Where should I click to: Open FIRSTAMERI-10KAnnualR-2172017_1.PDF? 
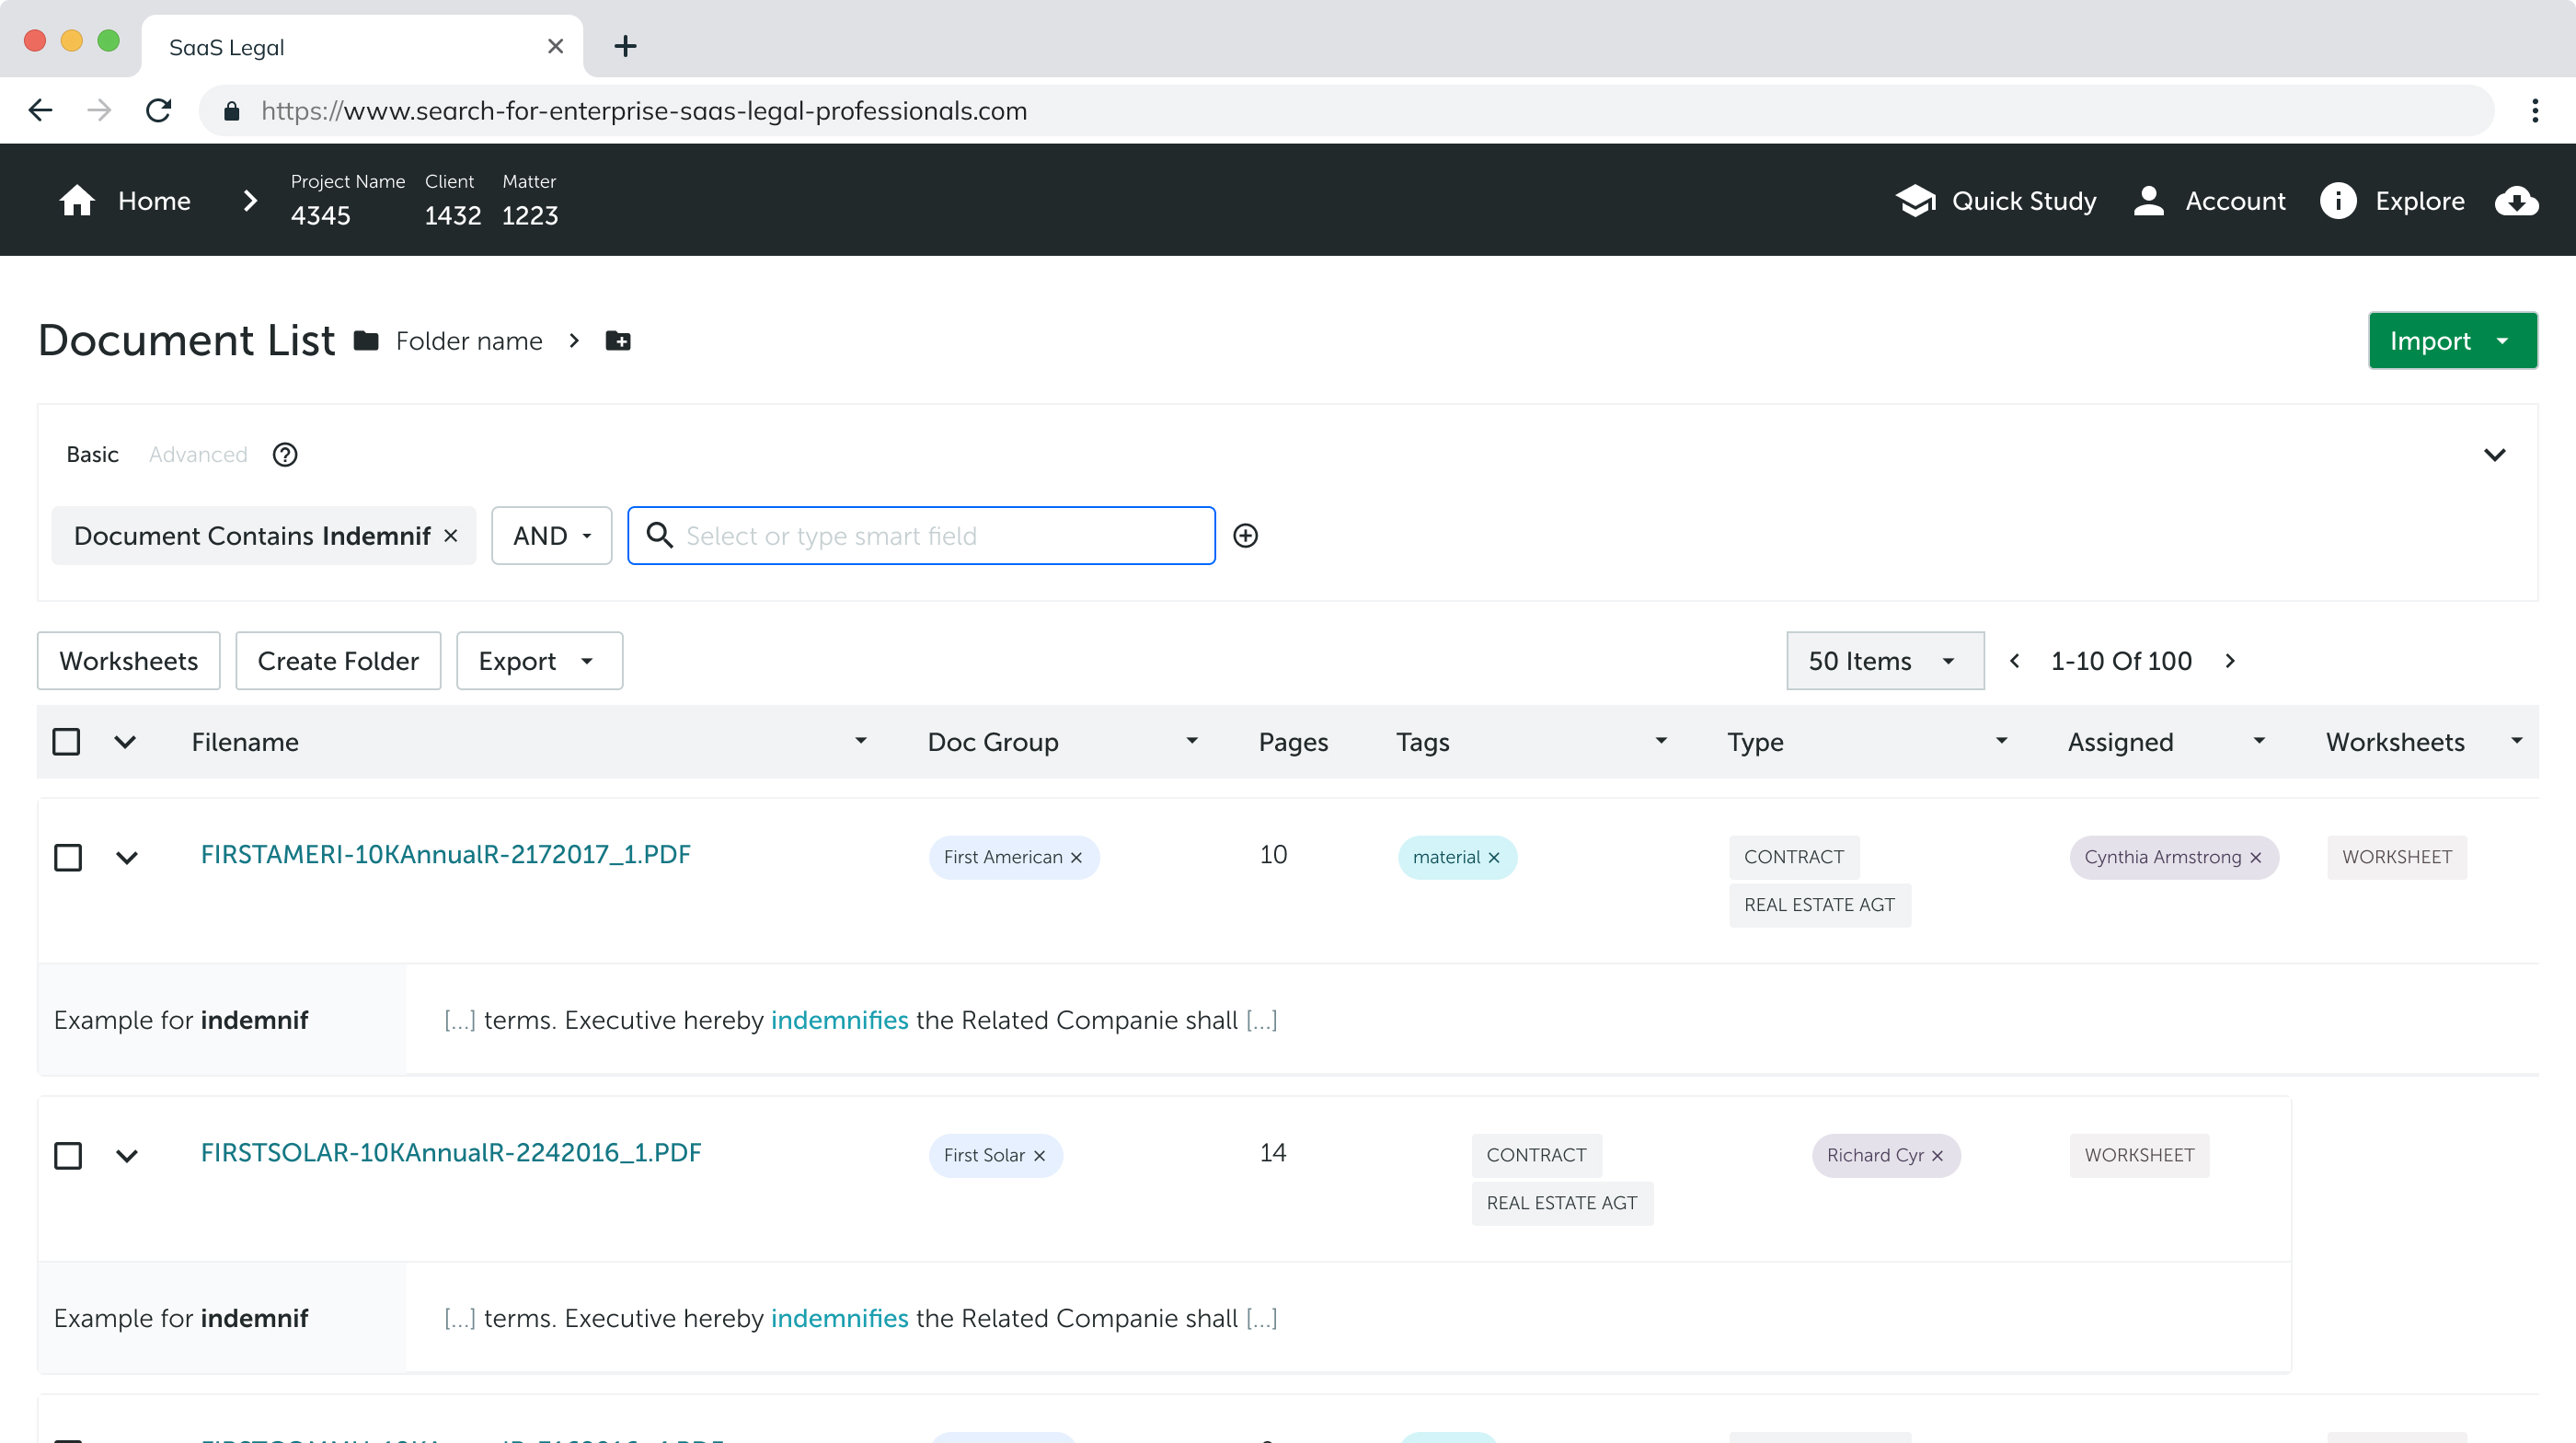coord(446,855)
